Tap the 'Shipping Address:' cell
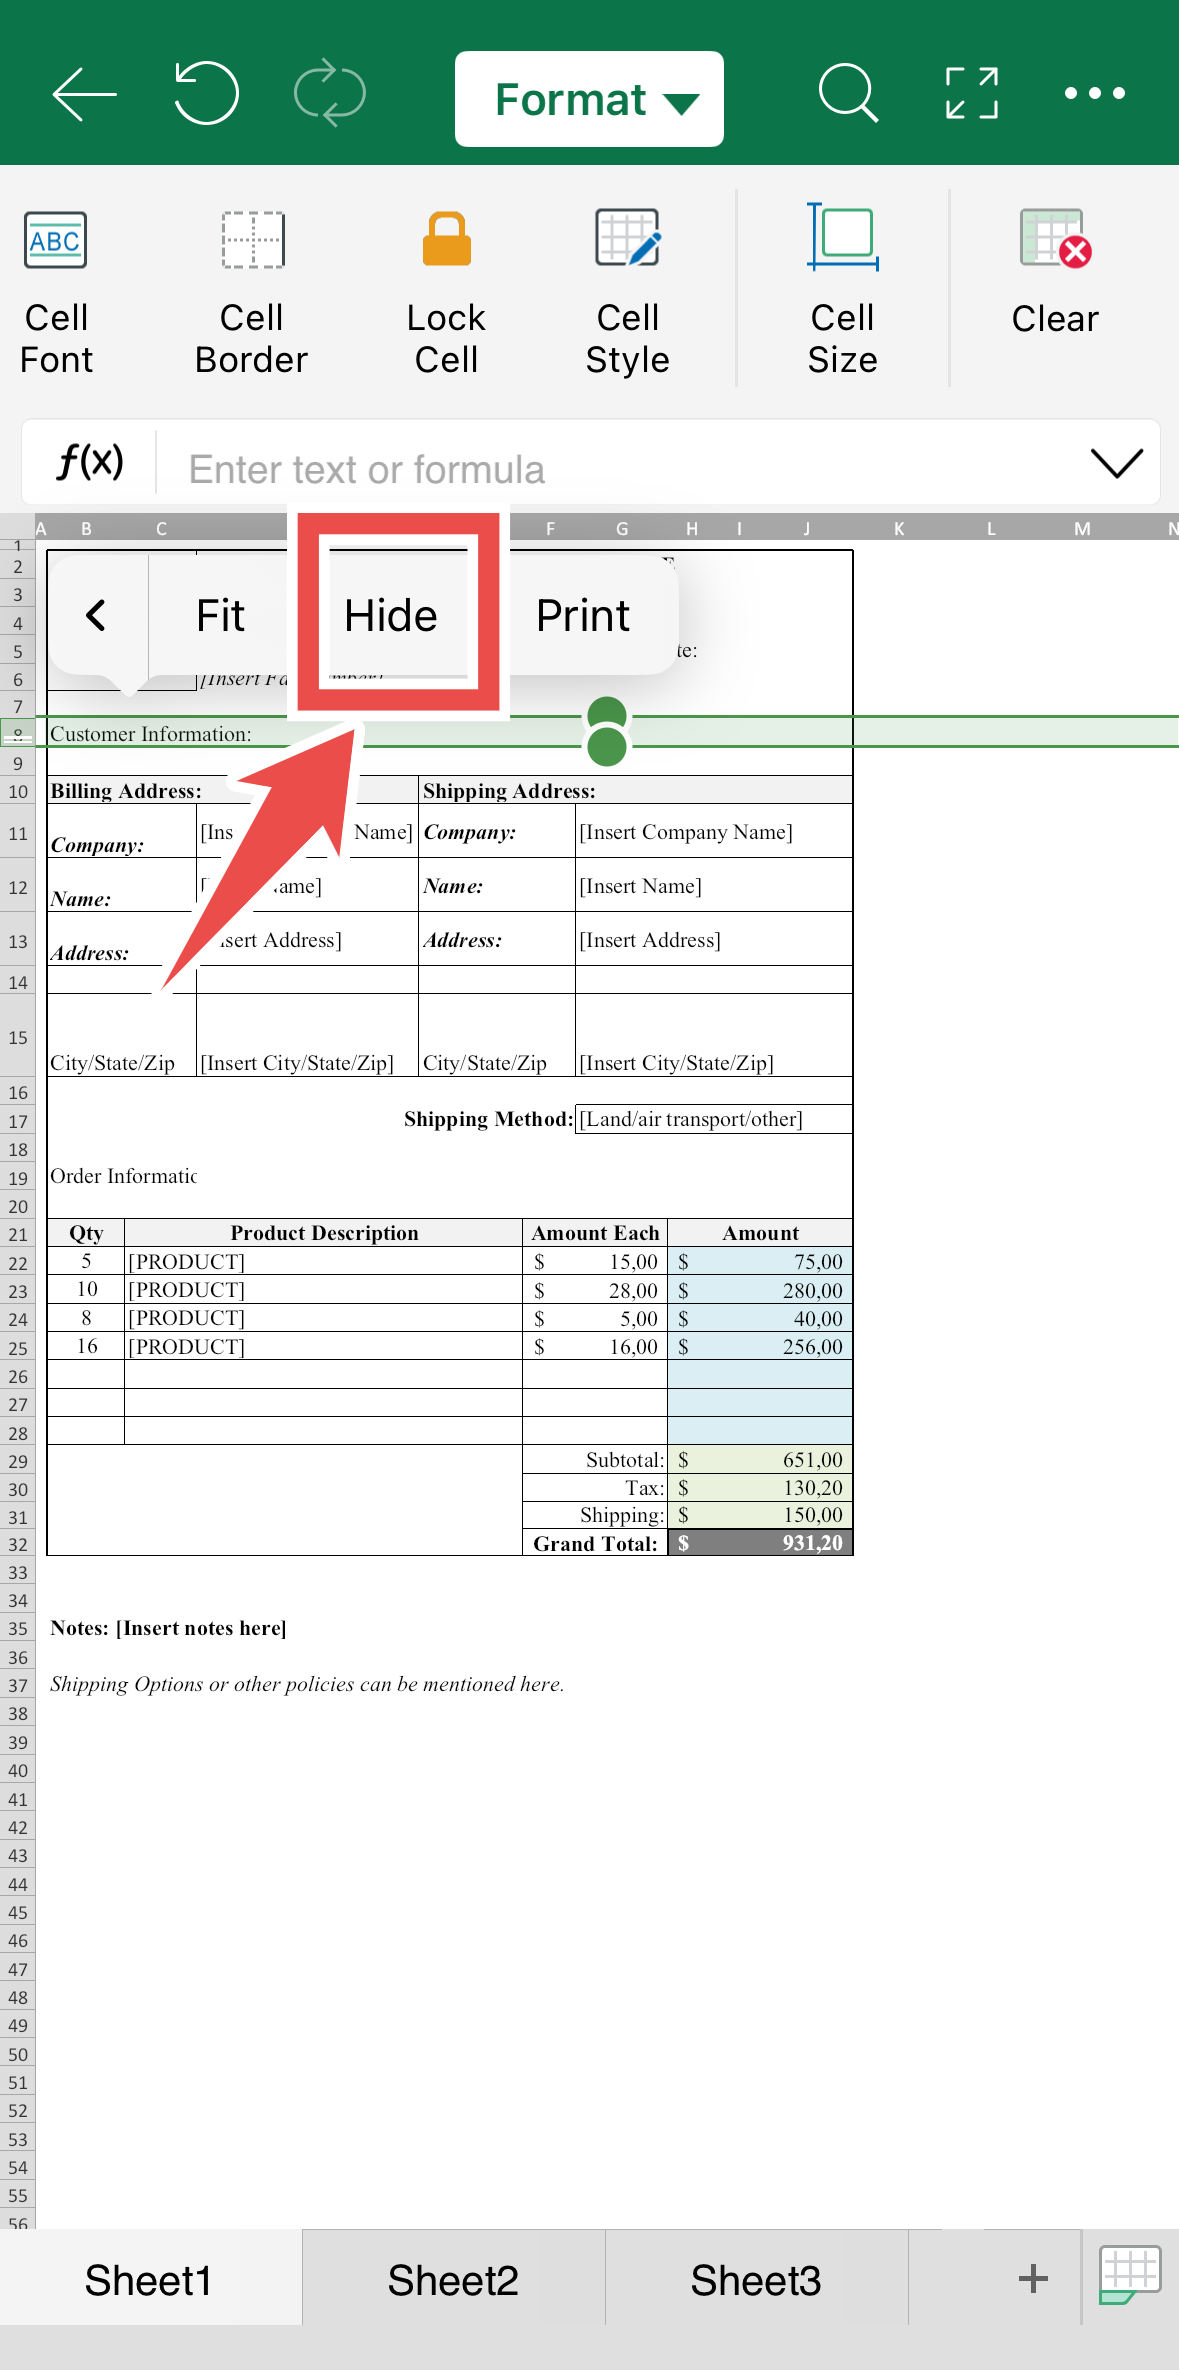The height and width of the screenshot is (2370, 1179). pyautogui.click(x=509, y=791)
